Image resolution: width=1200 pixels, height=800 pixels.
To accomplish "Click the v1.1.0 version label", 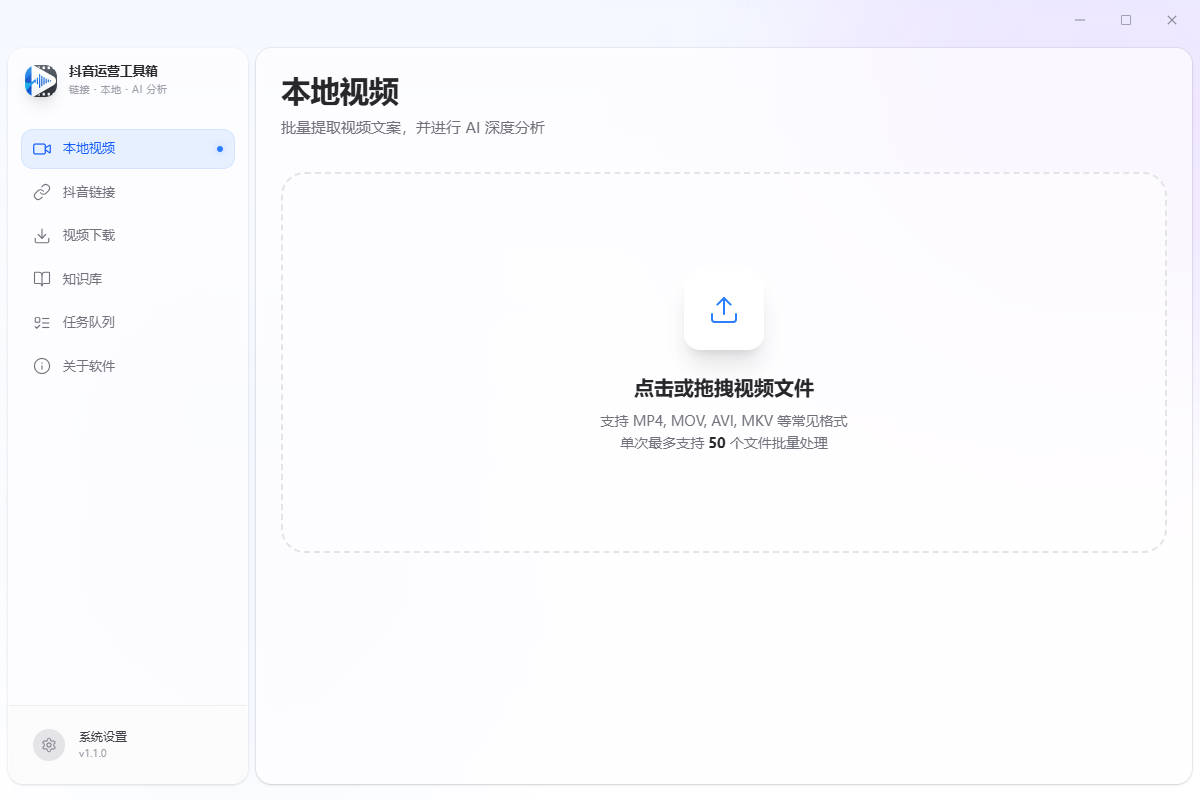I will (93, 753).
